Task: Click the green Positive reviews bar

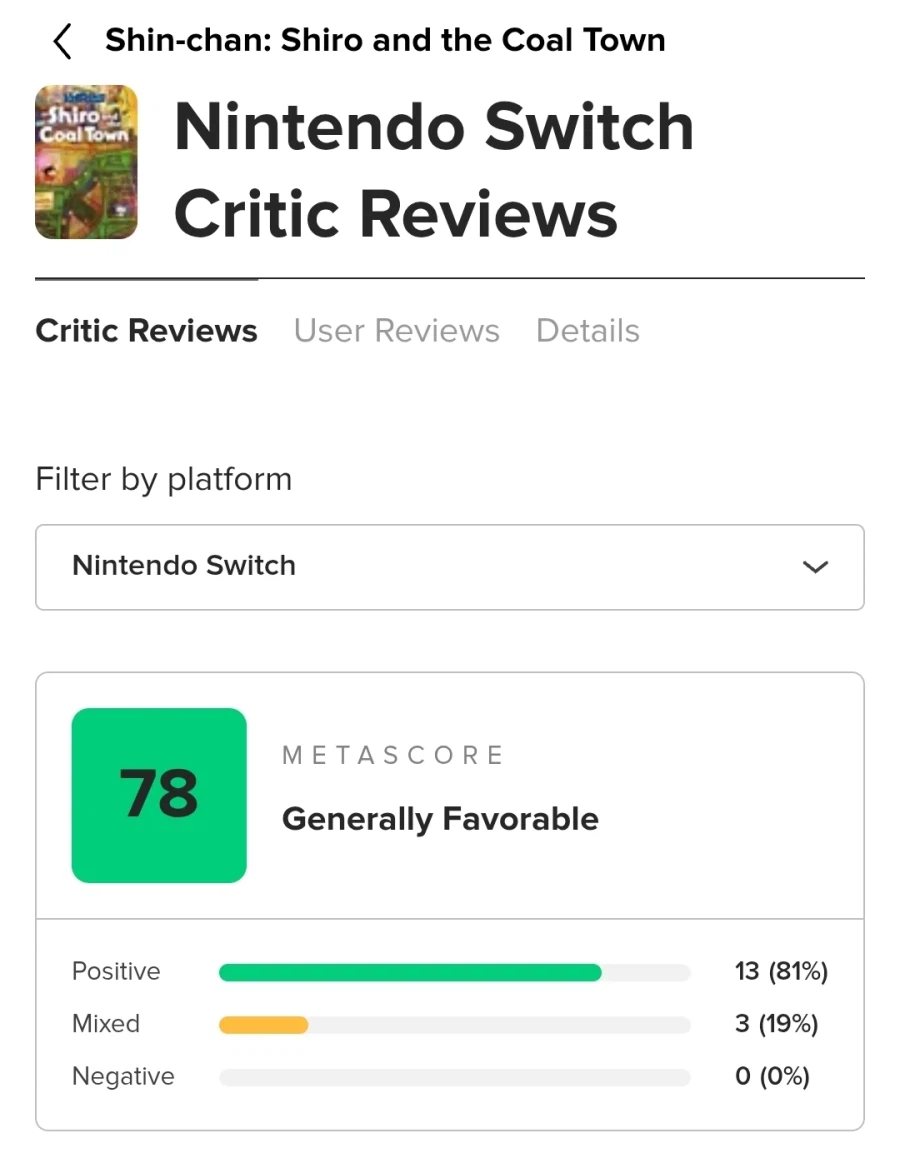Action: click(410, 972)
